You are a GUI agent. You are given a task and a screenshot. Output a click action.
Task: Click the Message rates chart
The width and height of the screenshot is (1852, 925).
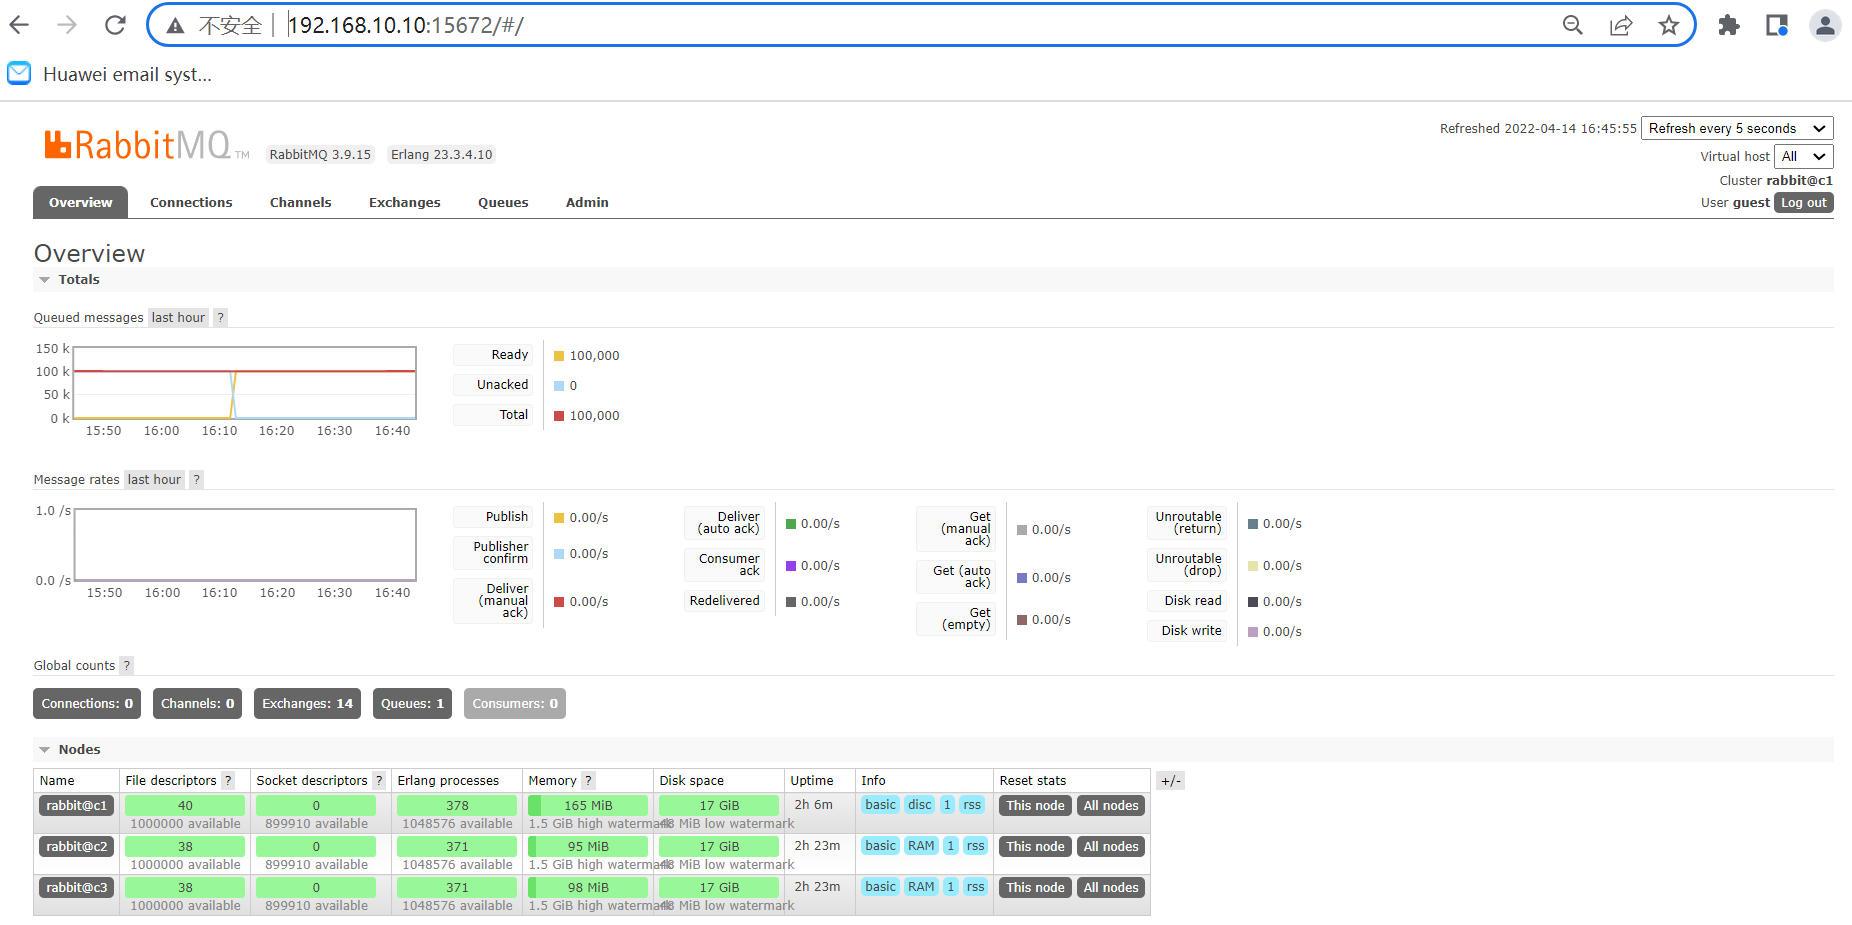click(x=245, y=545)
